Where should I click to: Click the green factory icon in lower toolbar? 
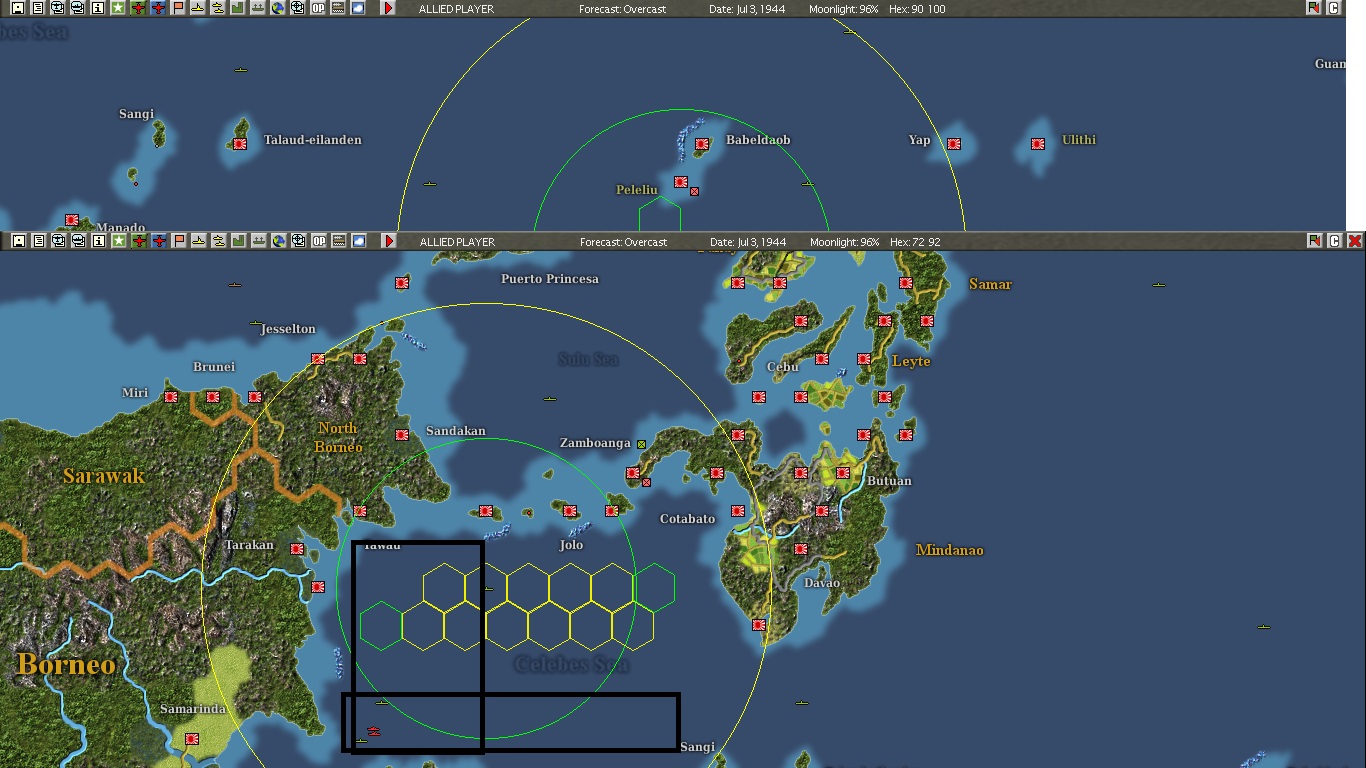point(238,241)
